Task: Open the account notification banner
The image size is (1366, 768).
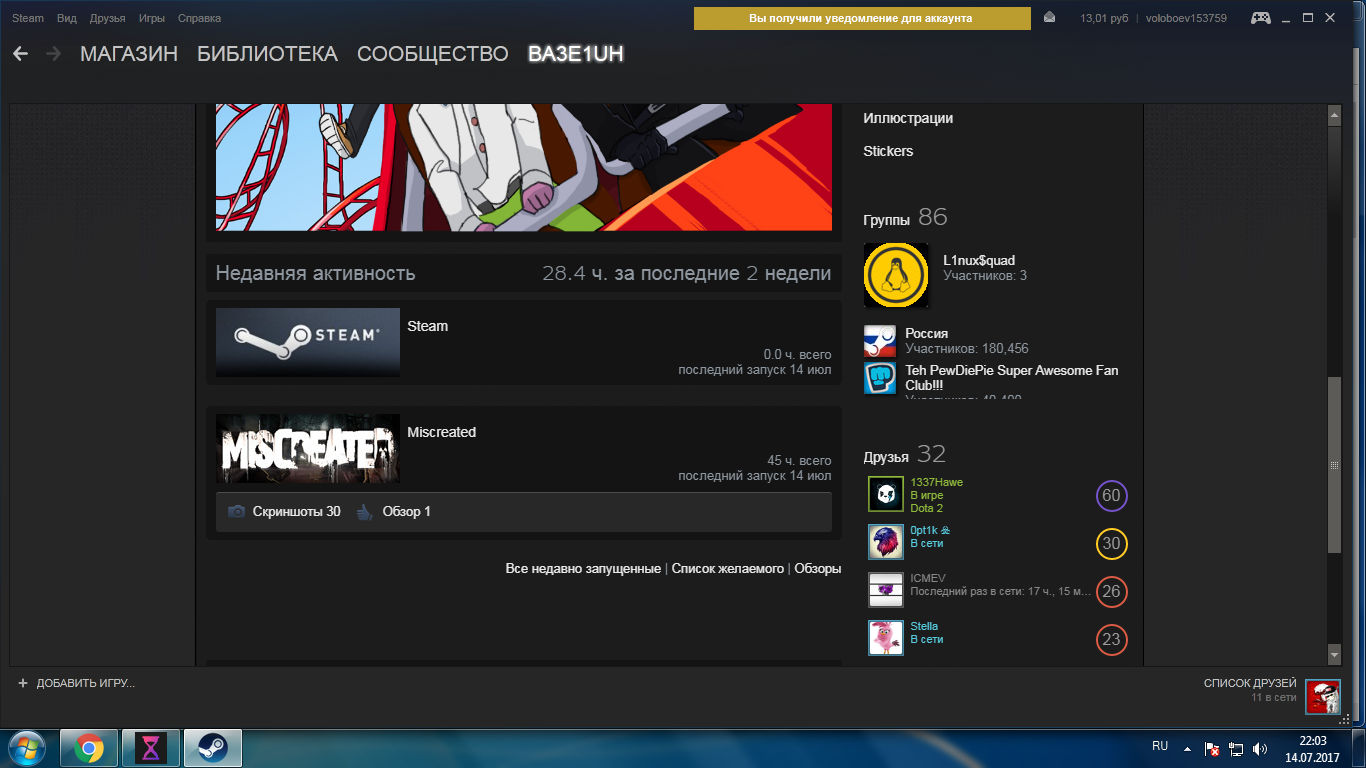Action: coord(862,18)
